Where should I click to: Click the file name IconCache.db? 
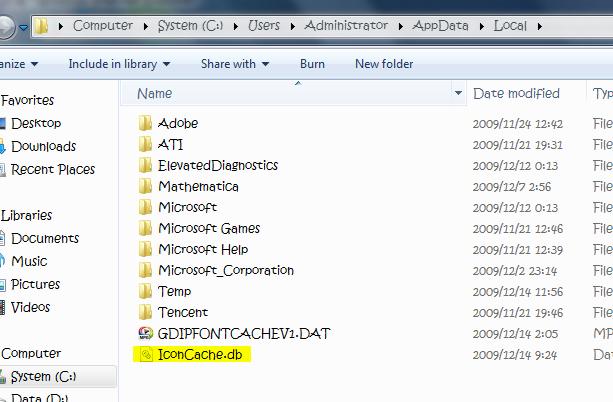[200, 355]
